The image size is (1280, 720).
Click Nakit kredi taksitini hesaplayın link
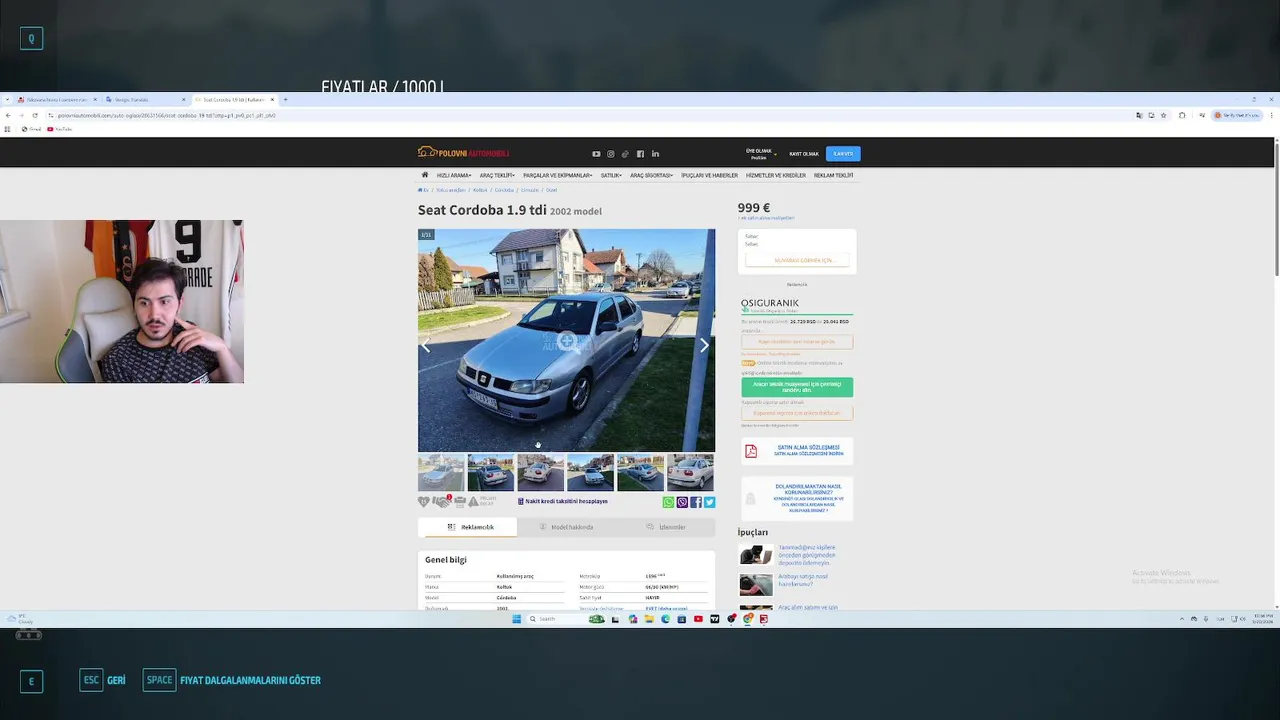(563, 502)
